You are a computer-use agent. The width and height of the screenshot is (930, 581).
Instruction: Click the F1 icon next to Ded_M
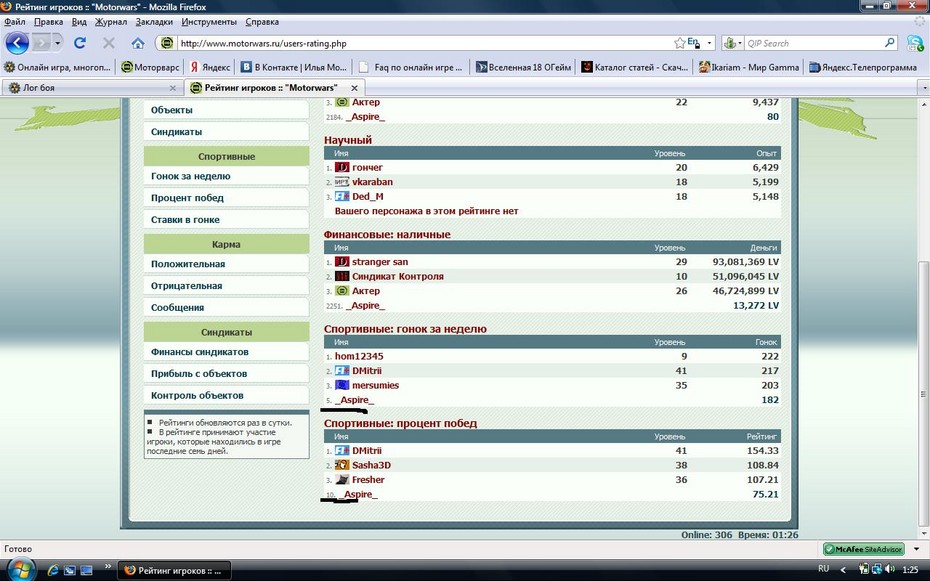pyautogui.click(x=342, y=196)
